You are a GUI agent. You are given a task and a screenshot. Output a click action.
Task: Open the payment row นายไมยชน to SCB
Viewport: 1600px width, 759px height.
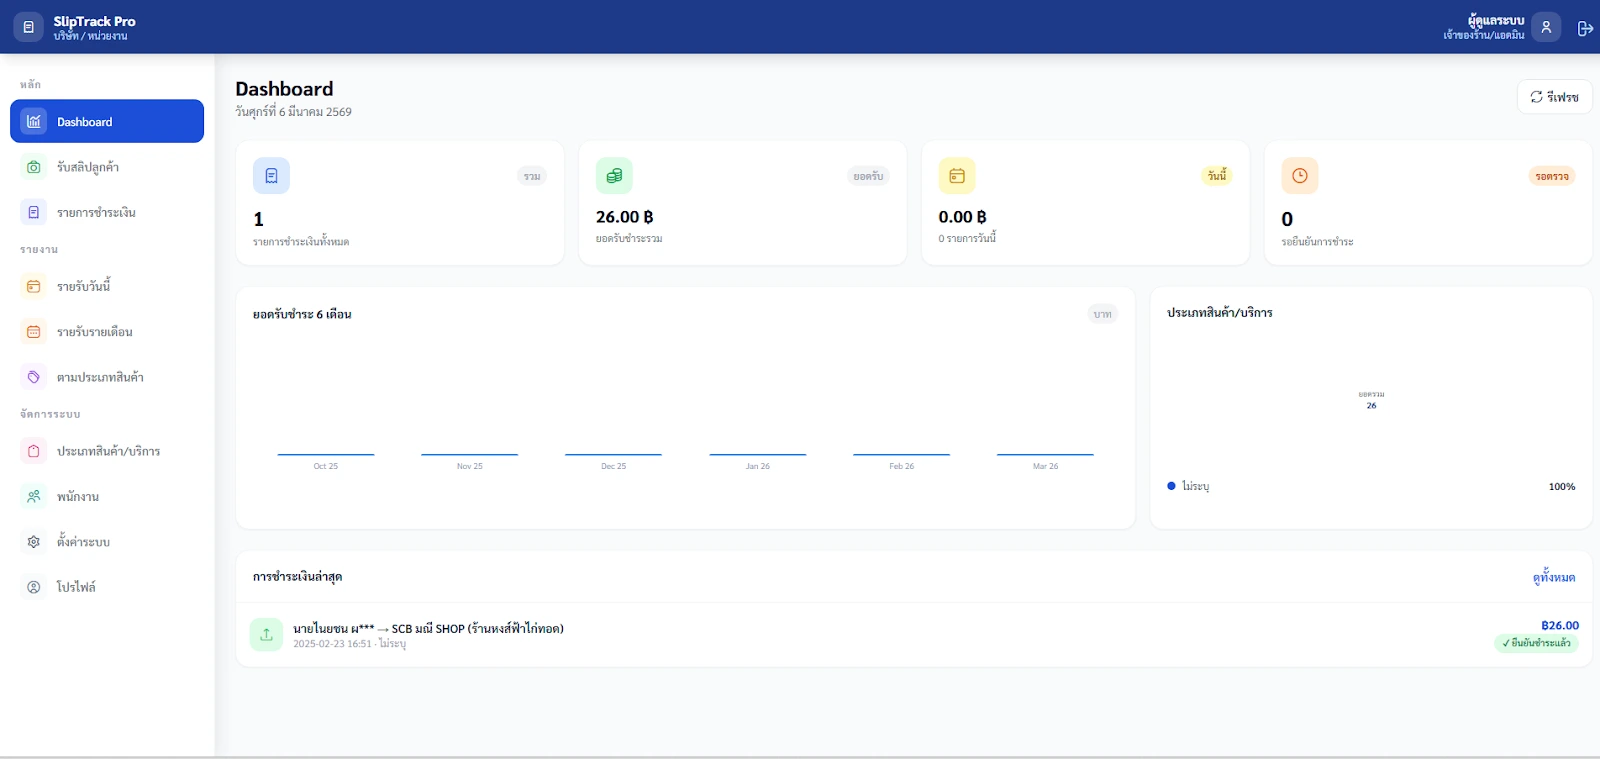914,635
